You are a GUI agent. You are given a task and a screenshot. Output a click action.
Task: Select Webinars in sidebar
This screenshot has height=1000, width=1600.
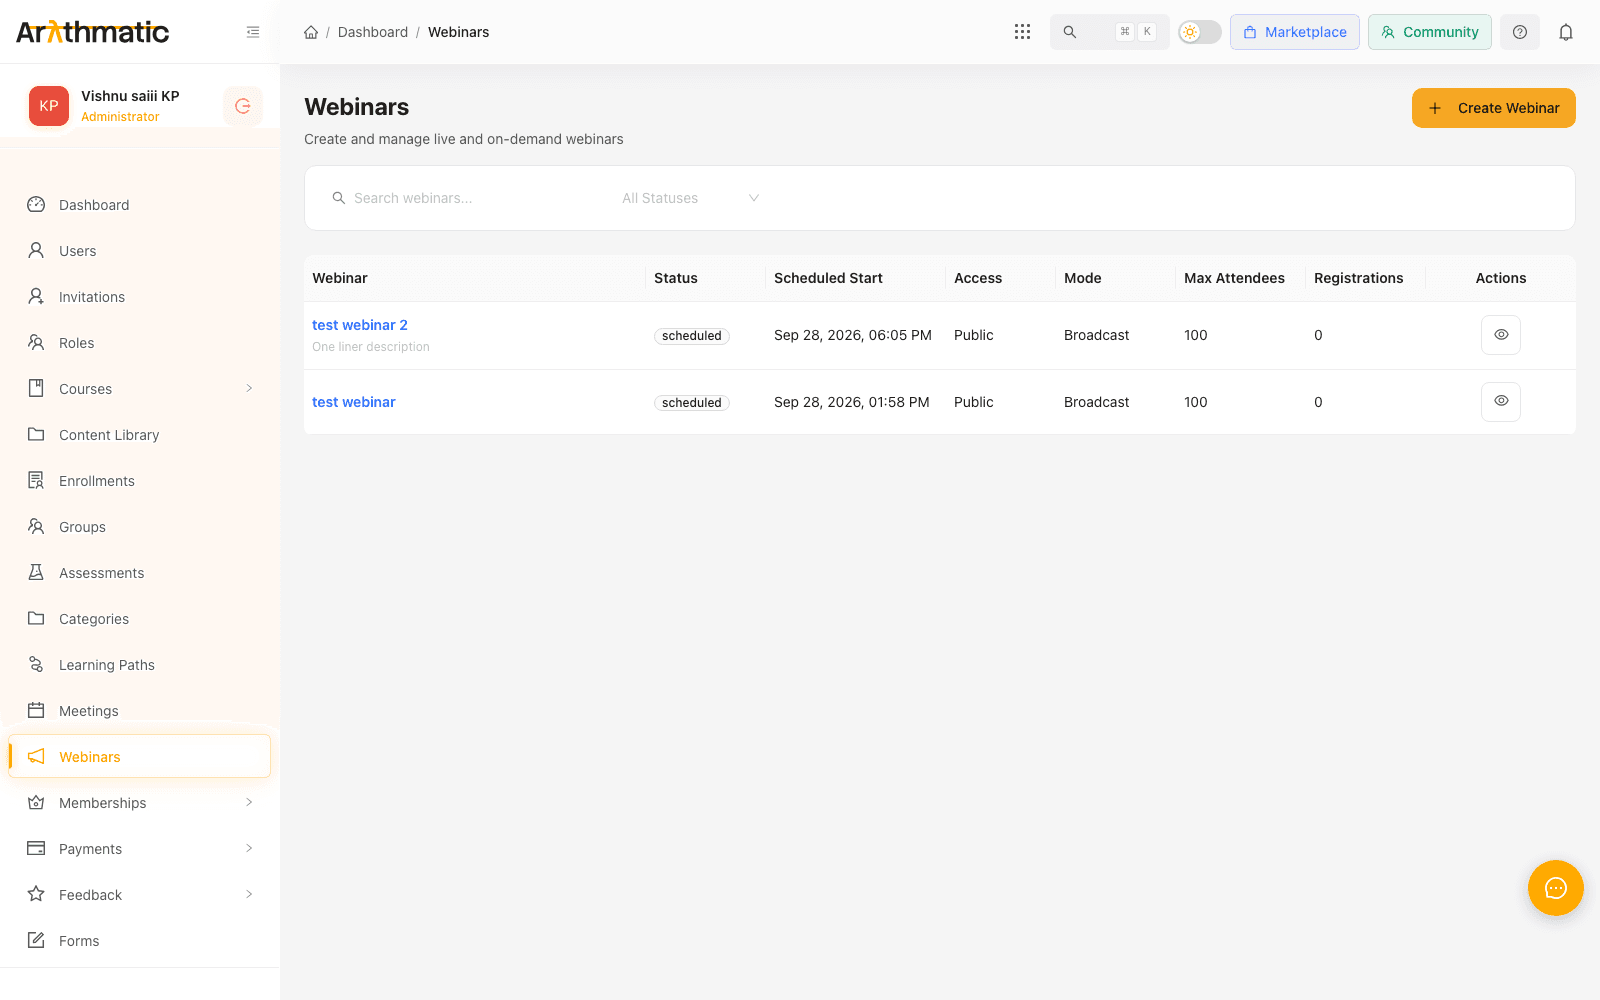(x=140, y=757)
